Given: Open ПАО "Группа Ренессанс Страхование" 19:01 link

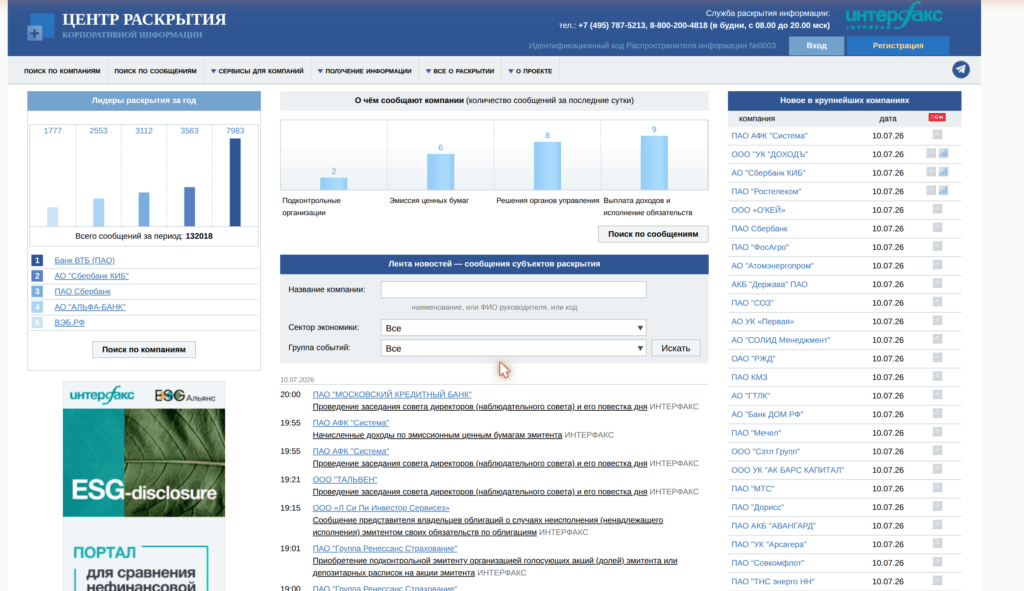Looking at the screenshot, I should (x=385, y=549).
